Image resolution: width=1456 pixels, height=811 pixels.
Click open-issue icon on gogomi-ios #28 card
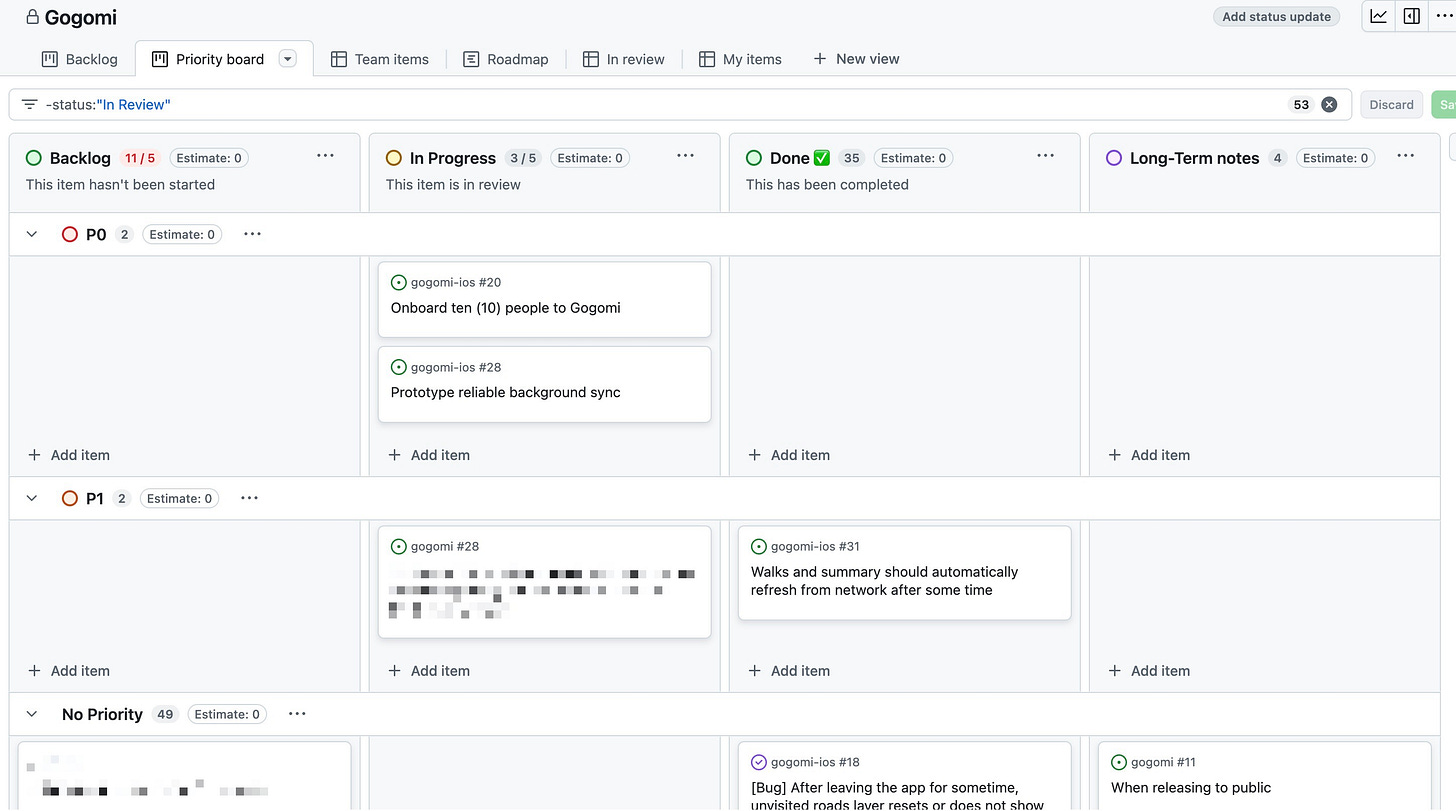[x=399, y=367]
